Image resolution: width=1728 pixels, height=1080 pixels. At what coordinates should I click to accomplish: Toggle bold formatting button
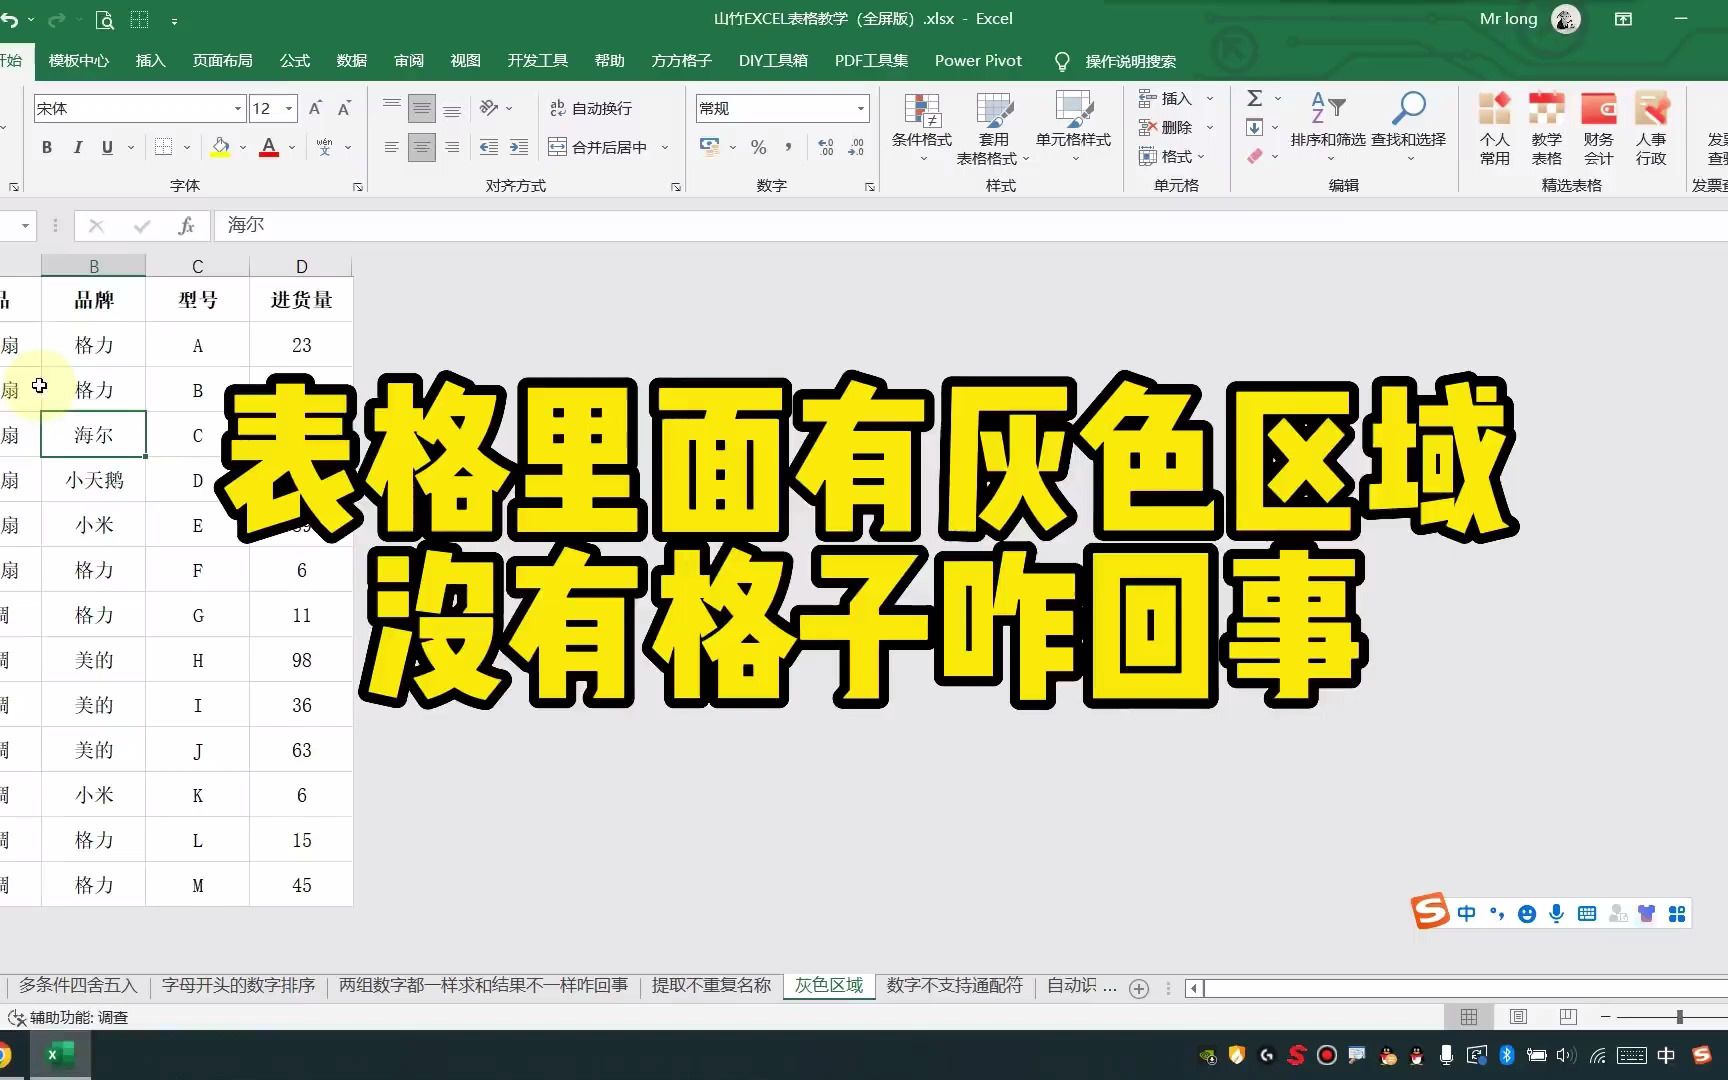pos(47,147)
